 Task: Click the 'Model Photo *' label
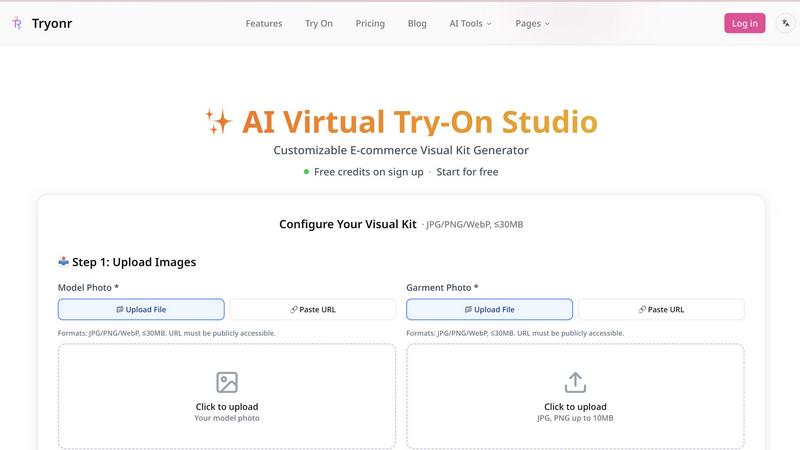(x=88, y=287)
